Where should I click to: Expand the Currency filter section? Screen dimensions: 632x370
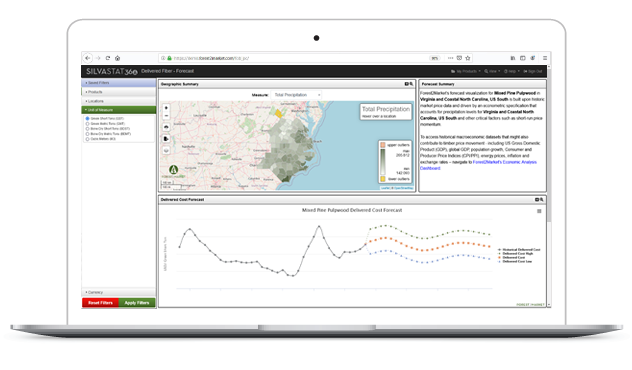(118, 292)
